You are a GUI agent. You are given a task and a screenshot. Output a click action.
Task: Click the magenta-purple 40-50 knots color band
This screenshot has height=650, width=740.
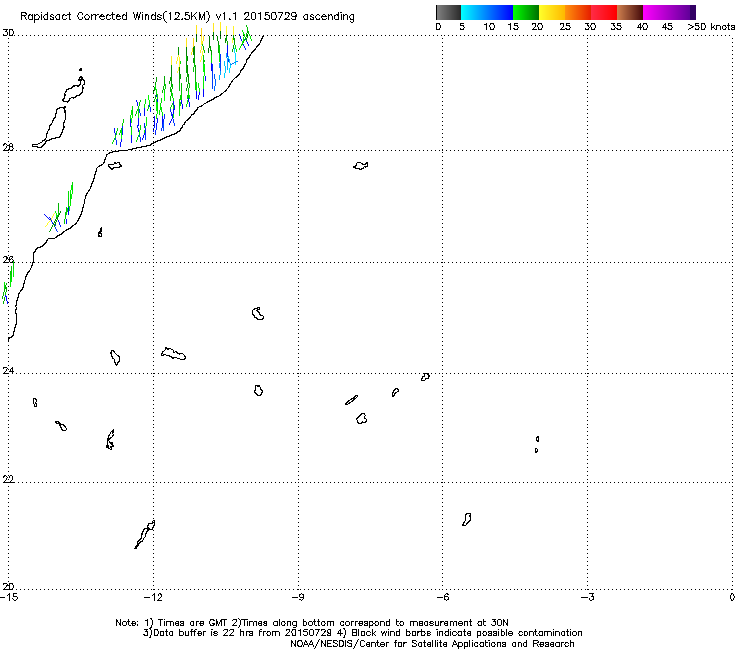669,12
